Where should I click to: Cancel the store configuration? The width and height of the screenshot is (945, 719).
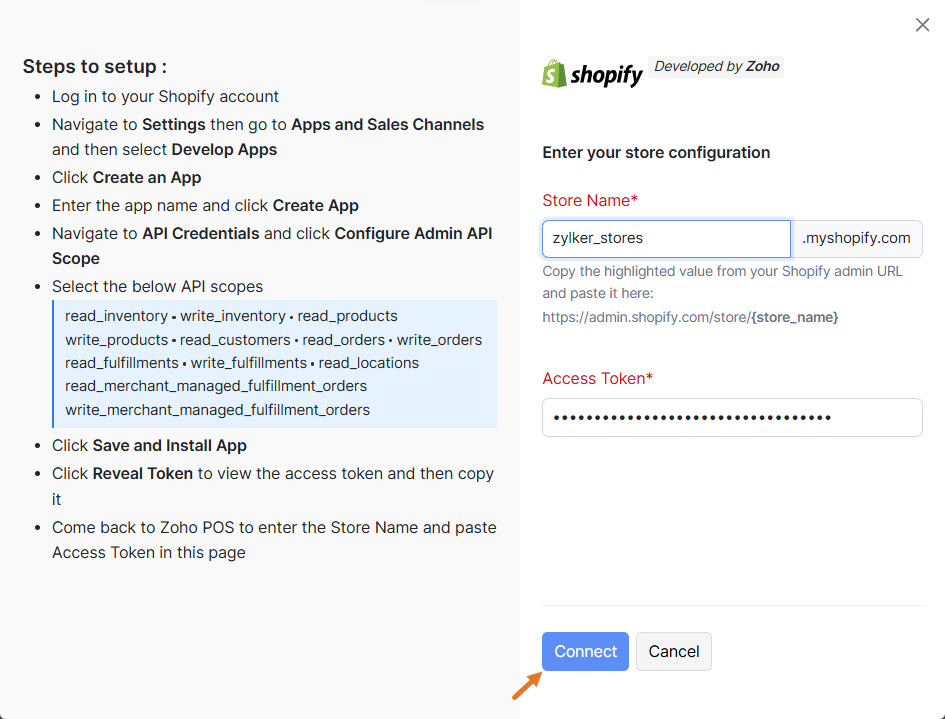tap(673, 651)
